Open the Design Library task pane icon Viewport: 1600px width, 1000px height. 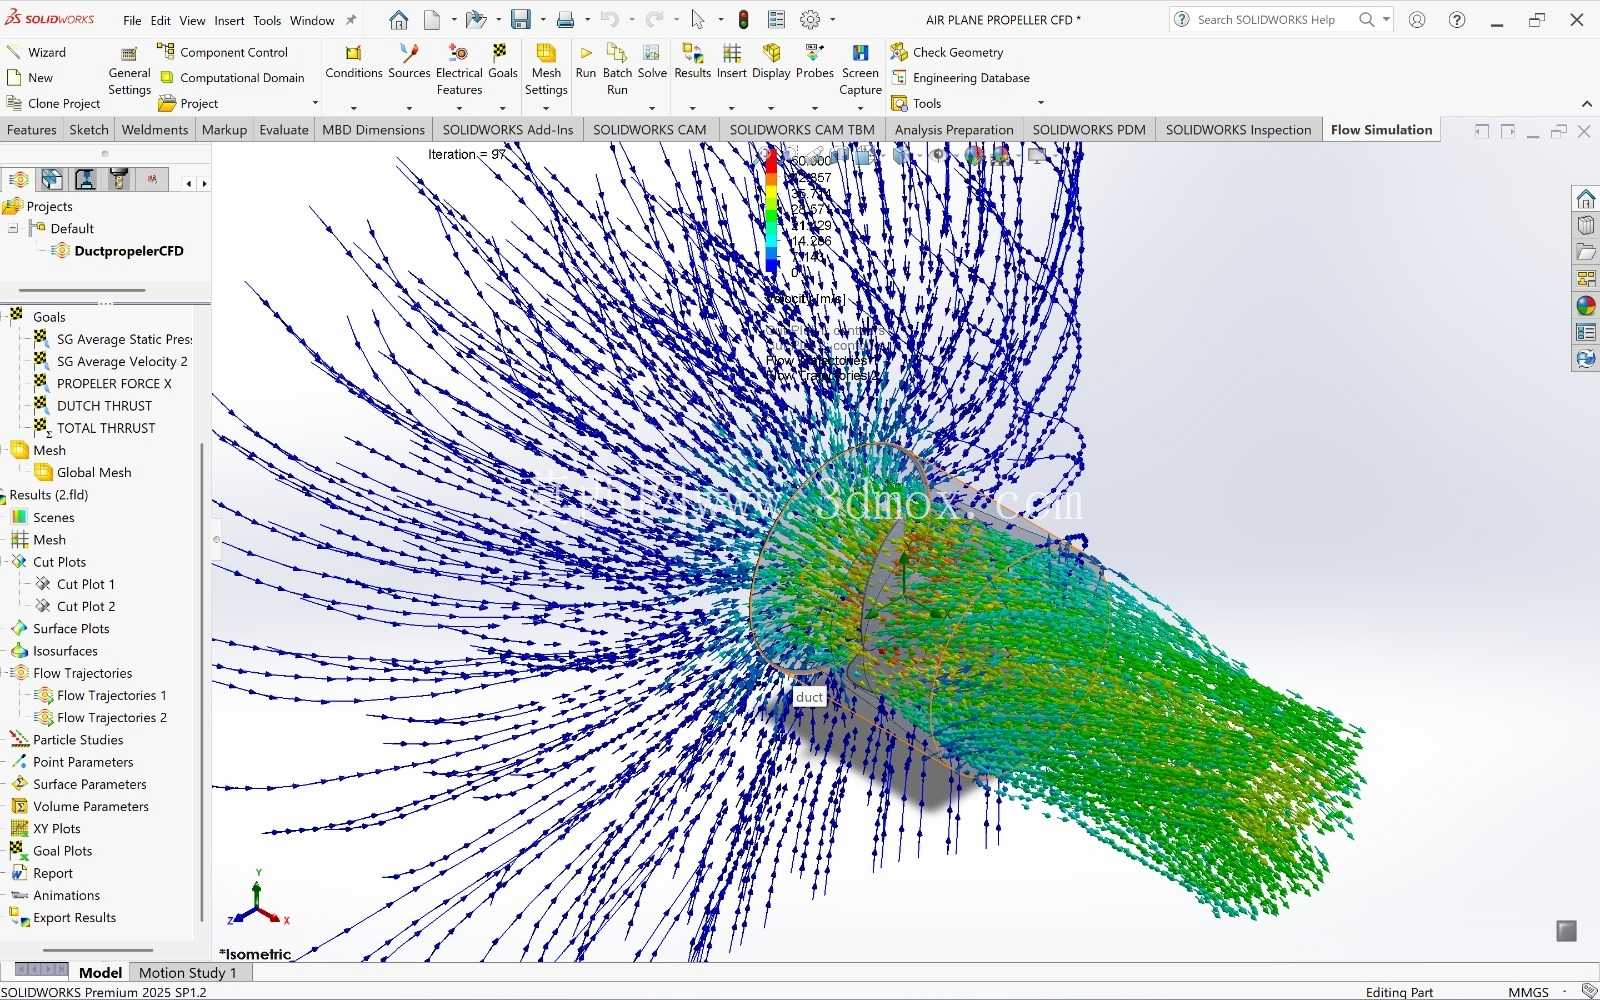pyautogui.click(x=1586, y=226)
